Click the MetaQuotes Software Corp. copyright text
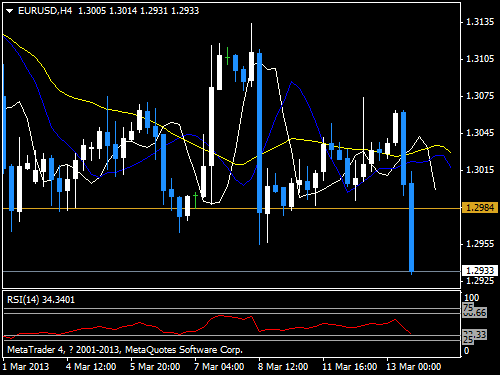This screenshot has width=500, height=375. [x=125, y=350]
